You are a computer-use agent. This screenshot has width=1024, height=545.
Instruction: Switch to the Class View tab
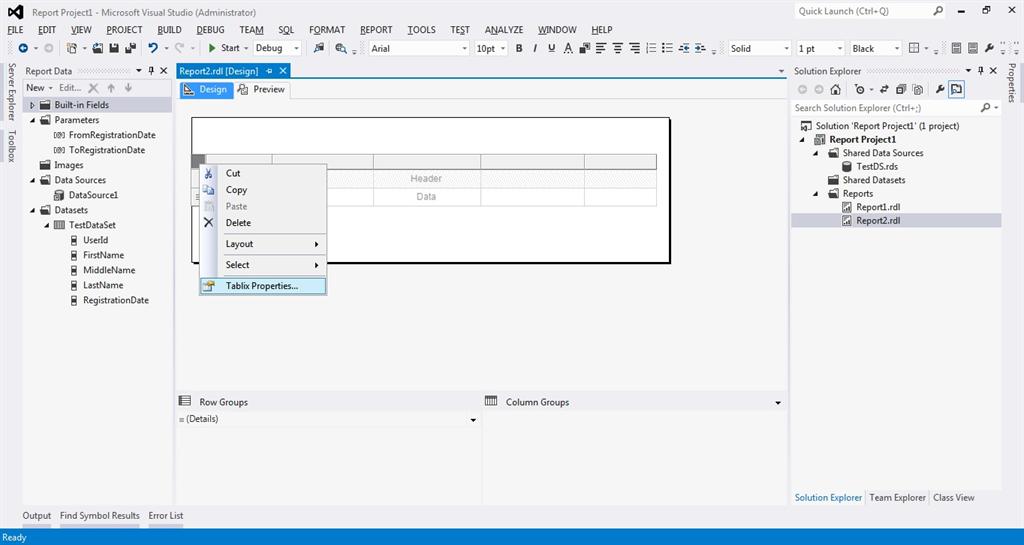(953, 497)
